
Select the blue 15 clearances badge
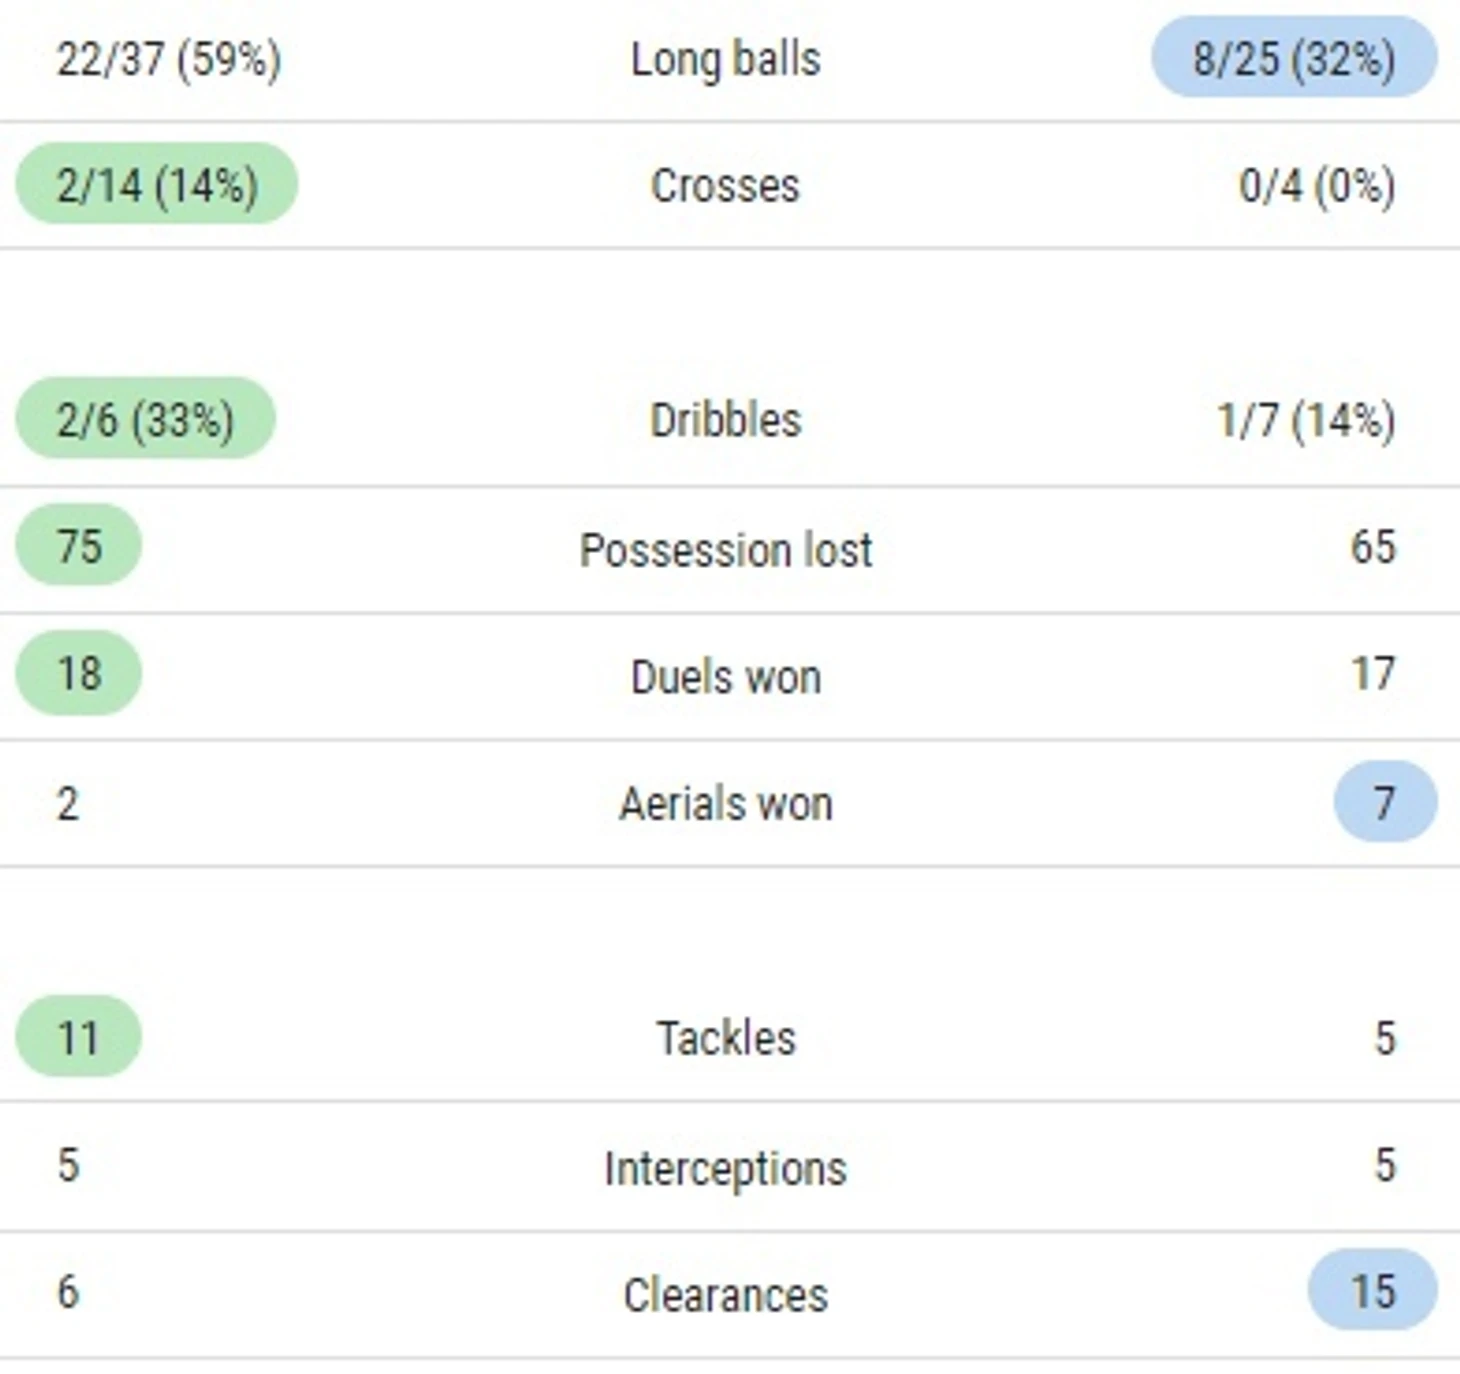[1372, 1290]
